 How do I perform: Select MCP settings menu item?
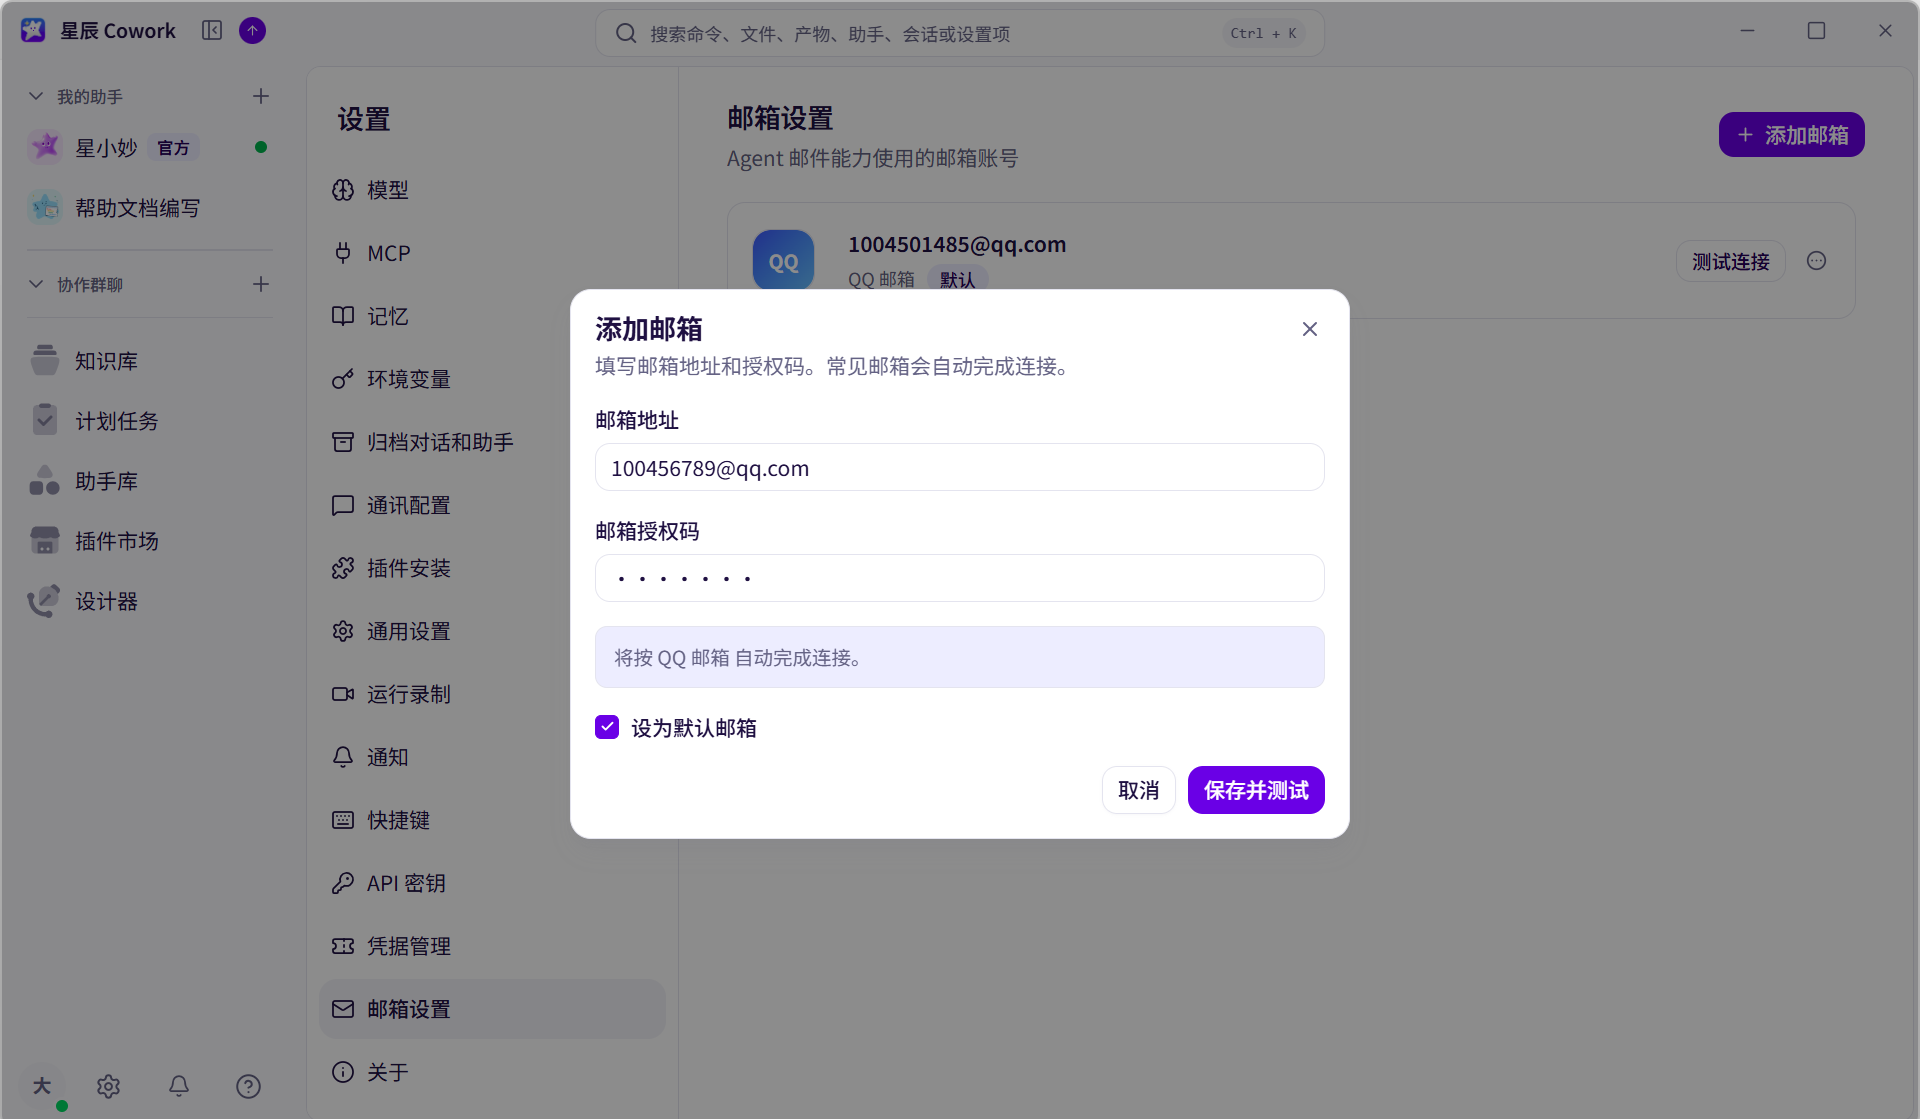pyautogui.click(x=492, y=253)
